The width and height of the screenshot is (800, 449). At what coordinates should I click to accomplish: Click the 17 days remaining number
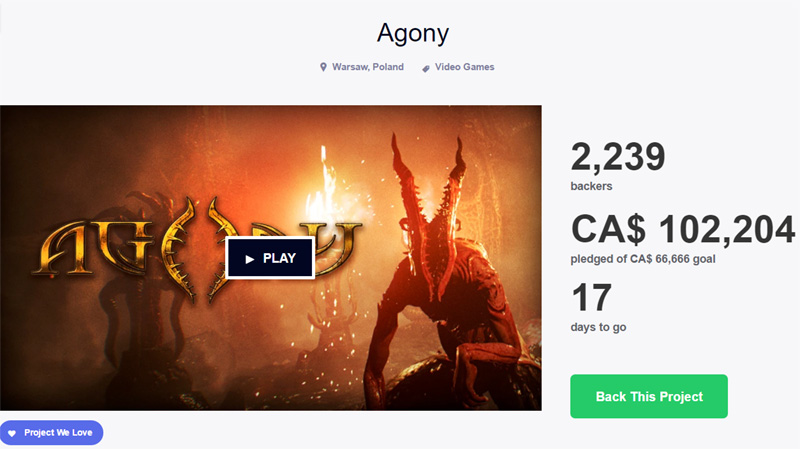coord(591,297)
